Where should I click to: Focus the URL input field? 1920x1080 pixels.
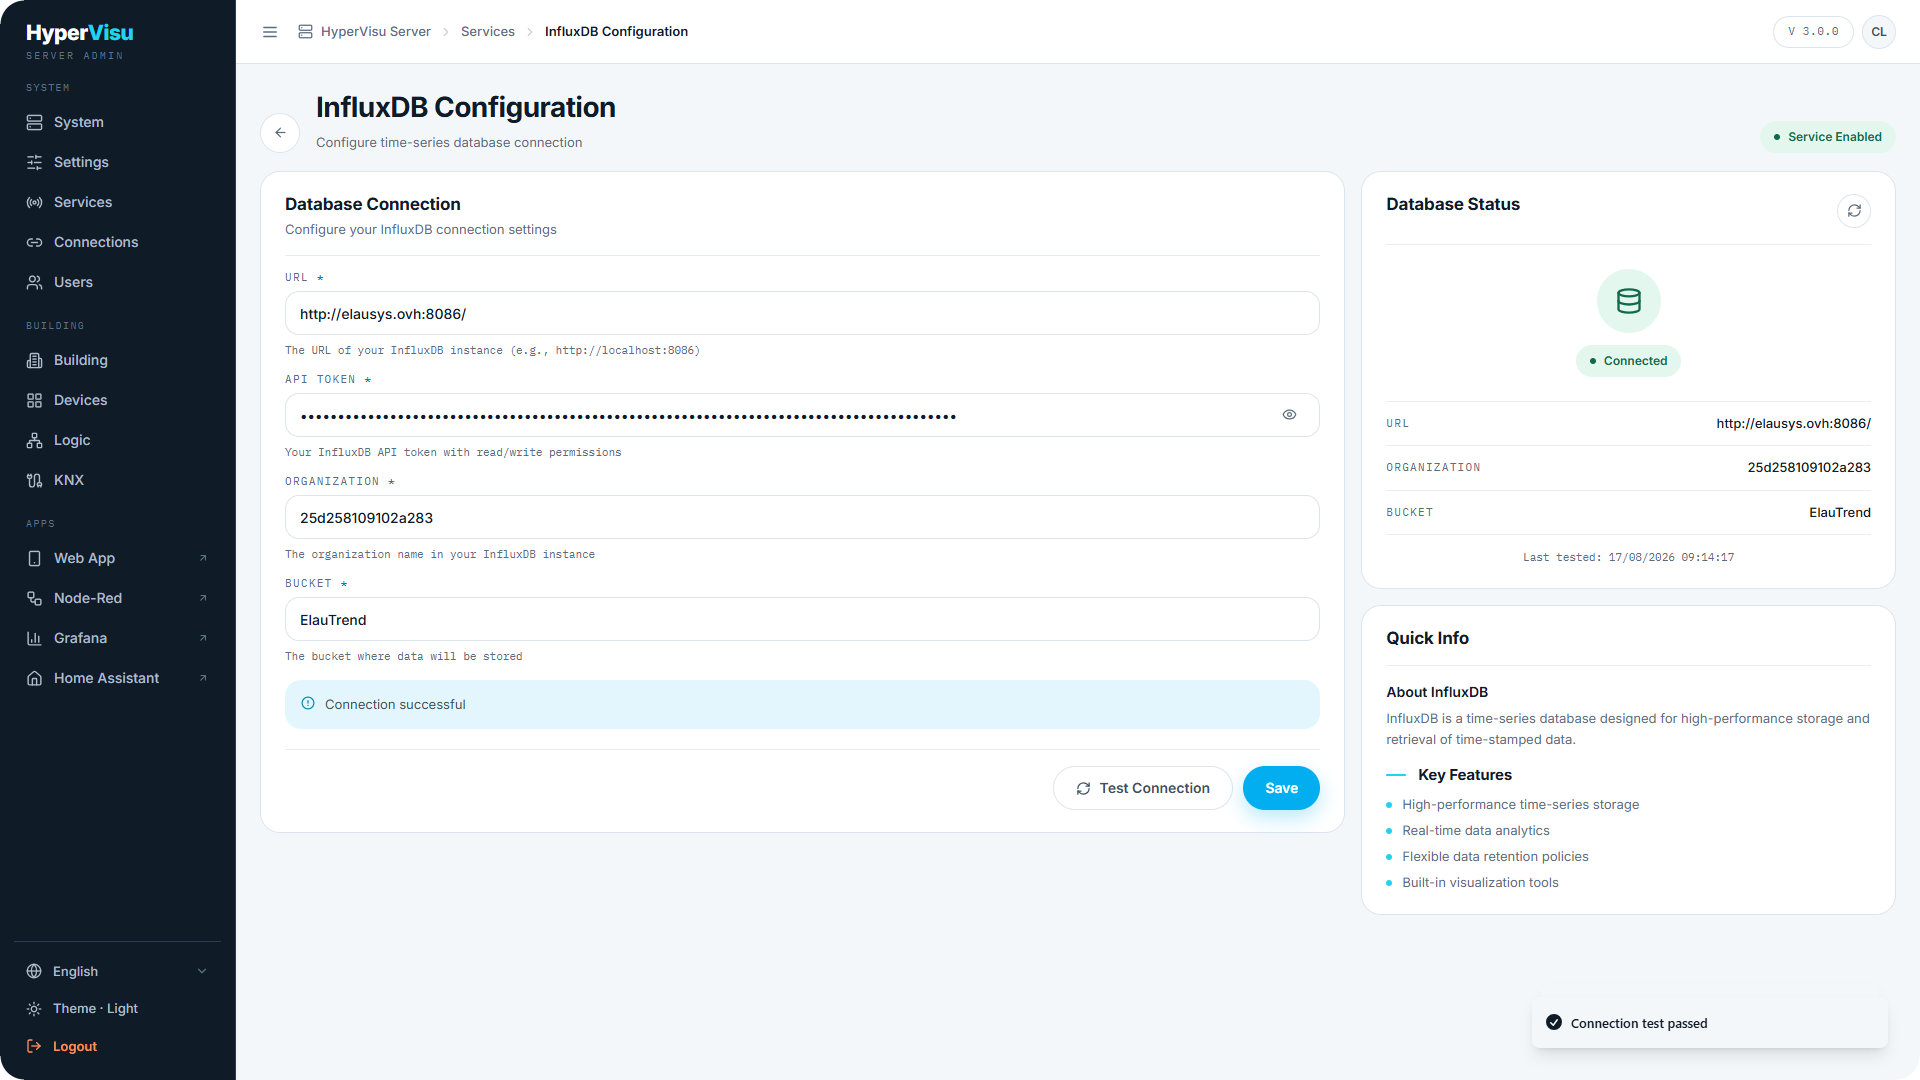pos(802,314)
